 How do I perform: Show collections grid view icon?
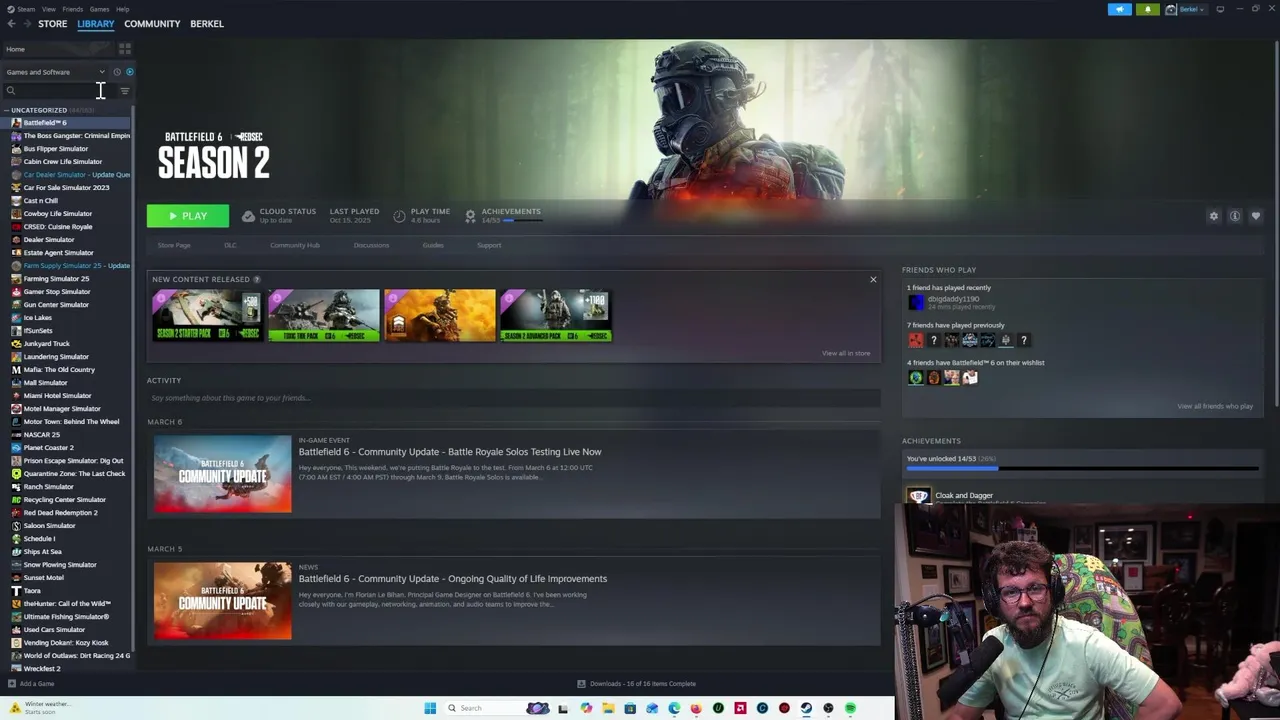[125, 49]
